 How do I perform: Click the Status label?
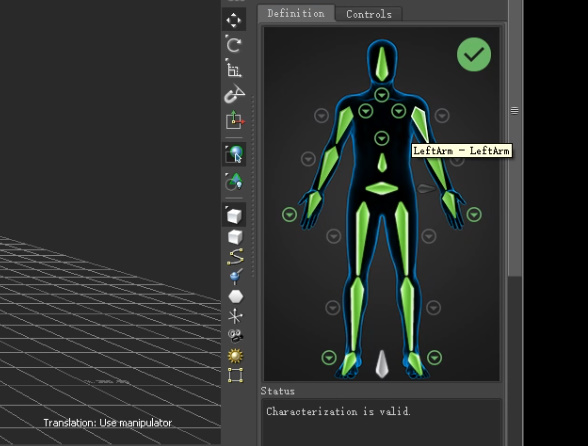point(278,391)
